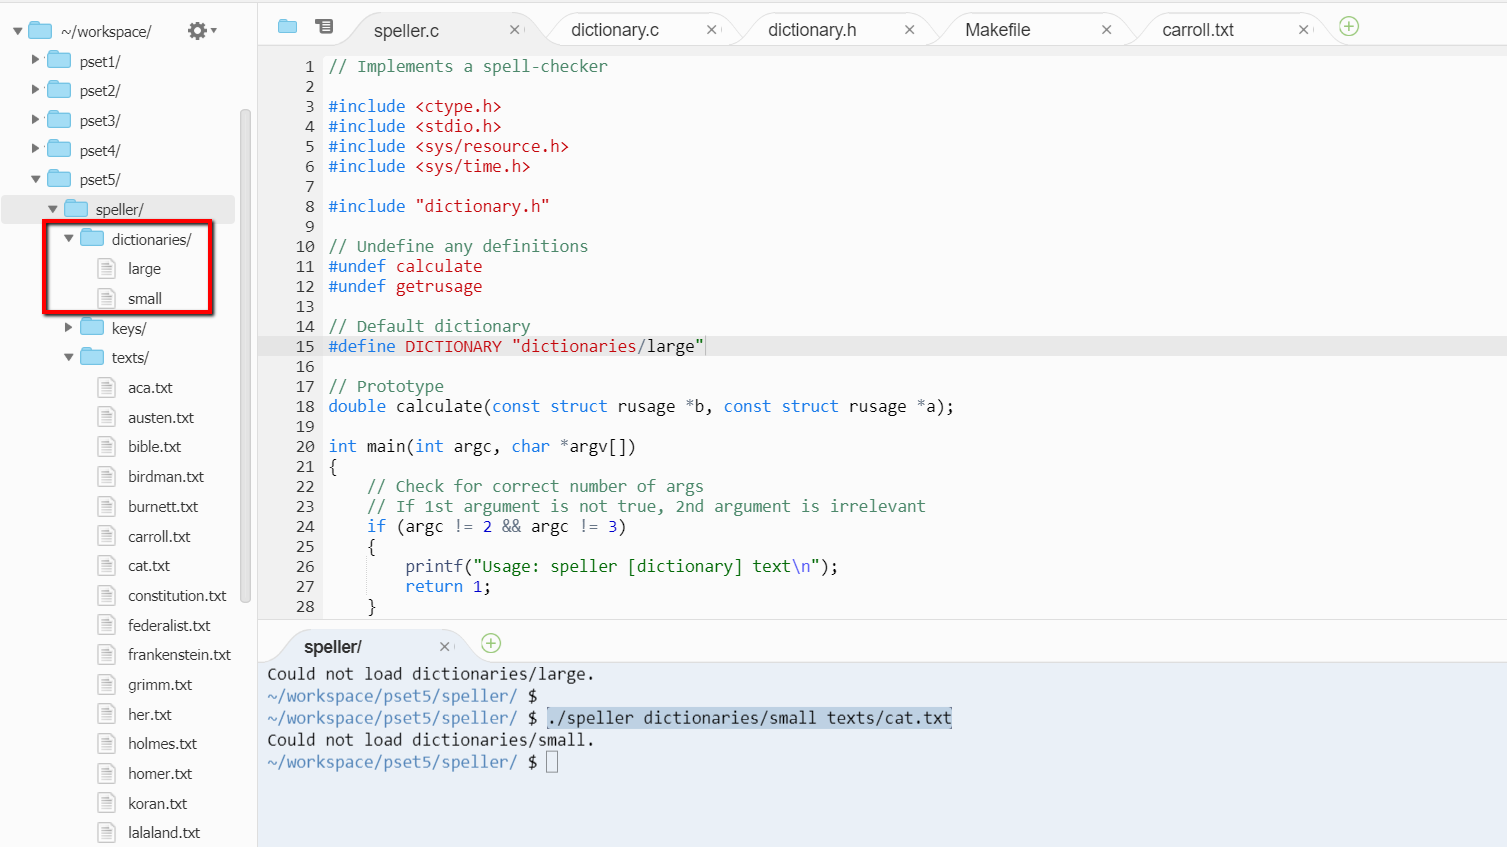Image resolution: width=1507 pixels, height=847 pixels.
Task: Click the highlighted ./speller command in terminal
Action: coord(749,718)
